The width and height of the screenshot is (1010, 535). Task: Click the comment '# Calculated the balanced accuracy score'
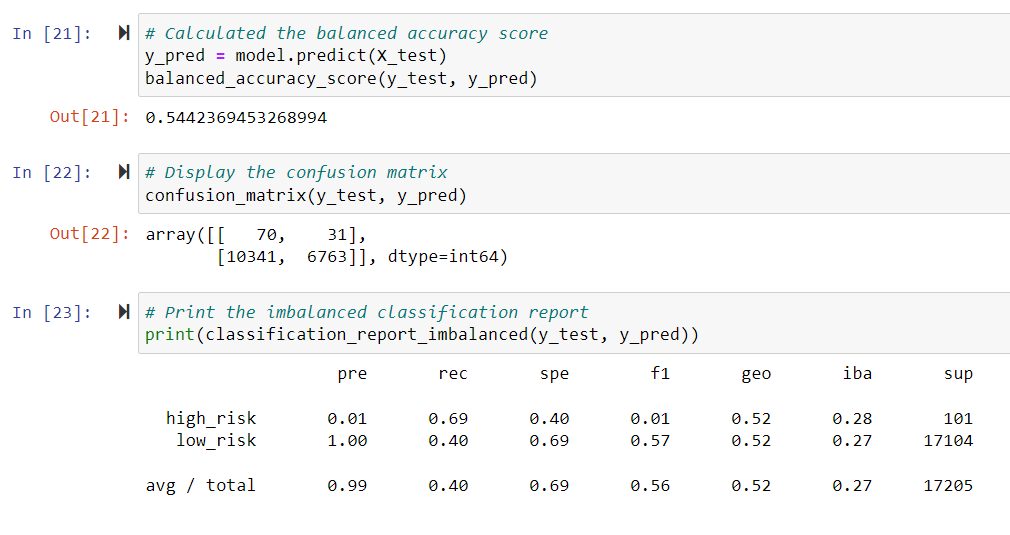point(347,33)
